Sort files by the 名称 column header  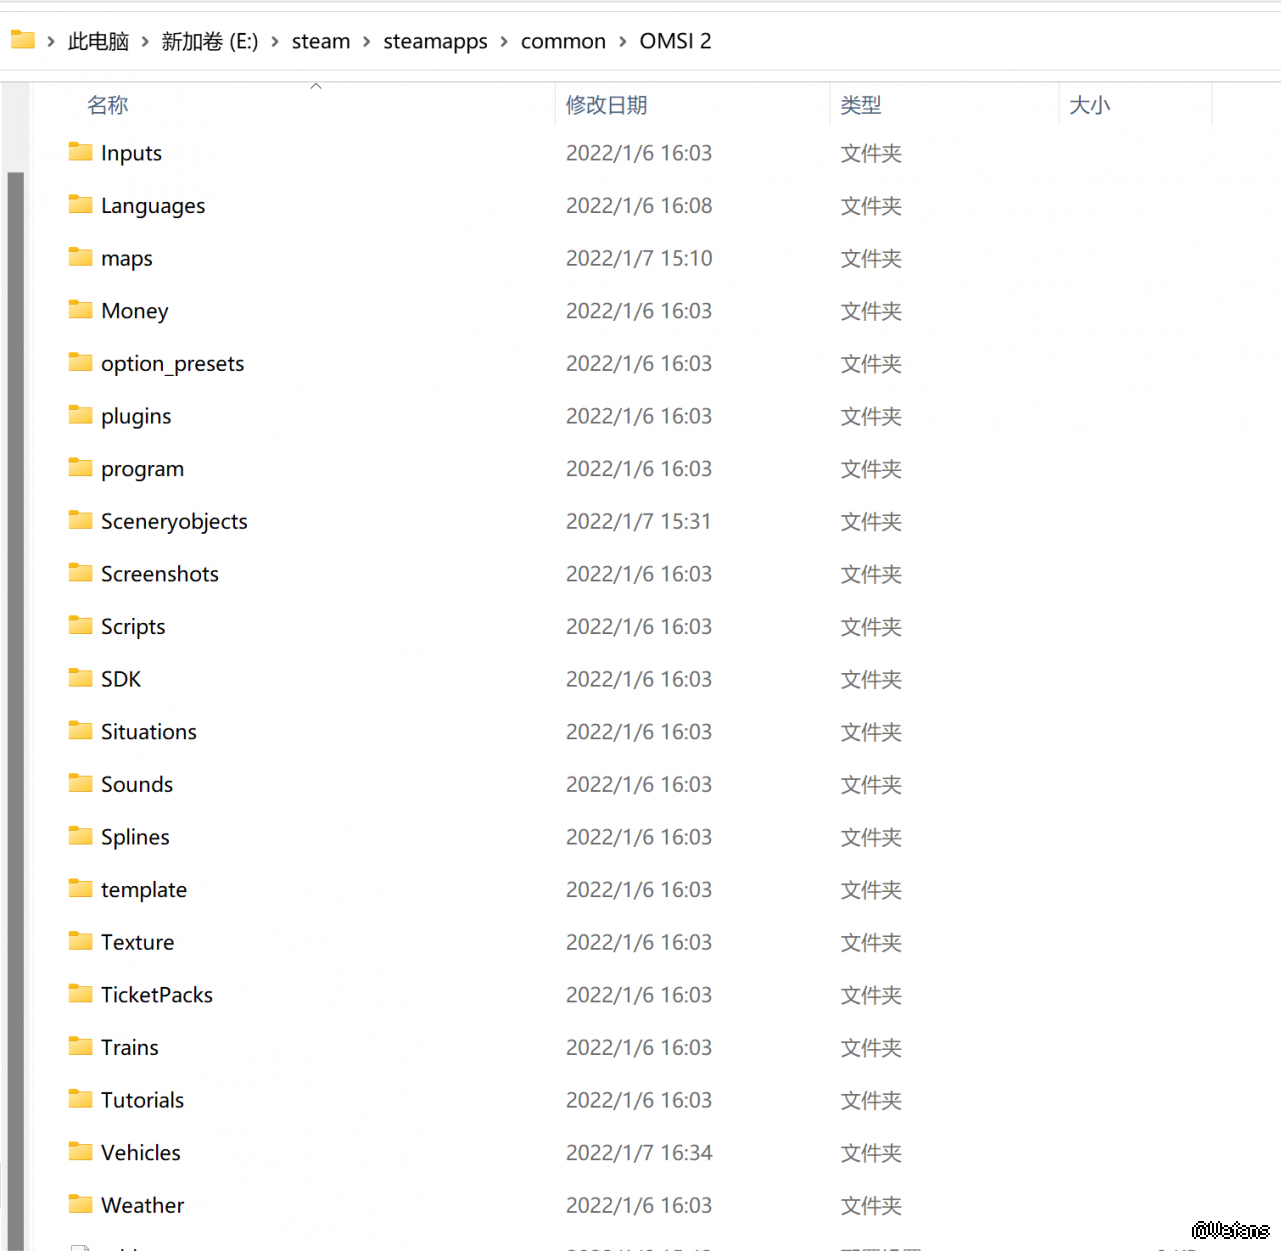[x=108, y=105]
